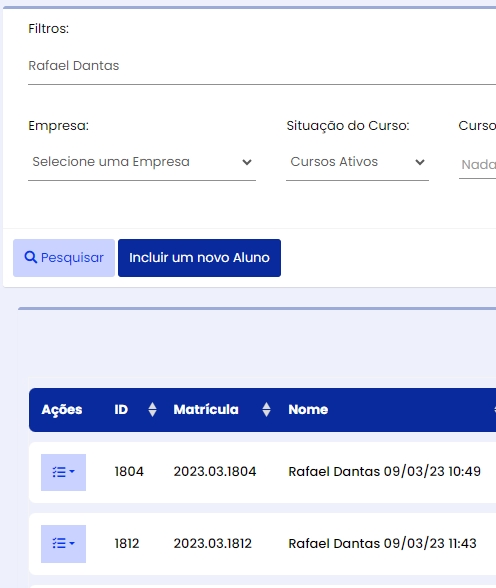Click matrícula 2023.03.1804 cell
This screenshot has width=496, height=588.
(x=215, y=472)
